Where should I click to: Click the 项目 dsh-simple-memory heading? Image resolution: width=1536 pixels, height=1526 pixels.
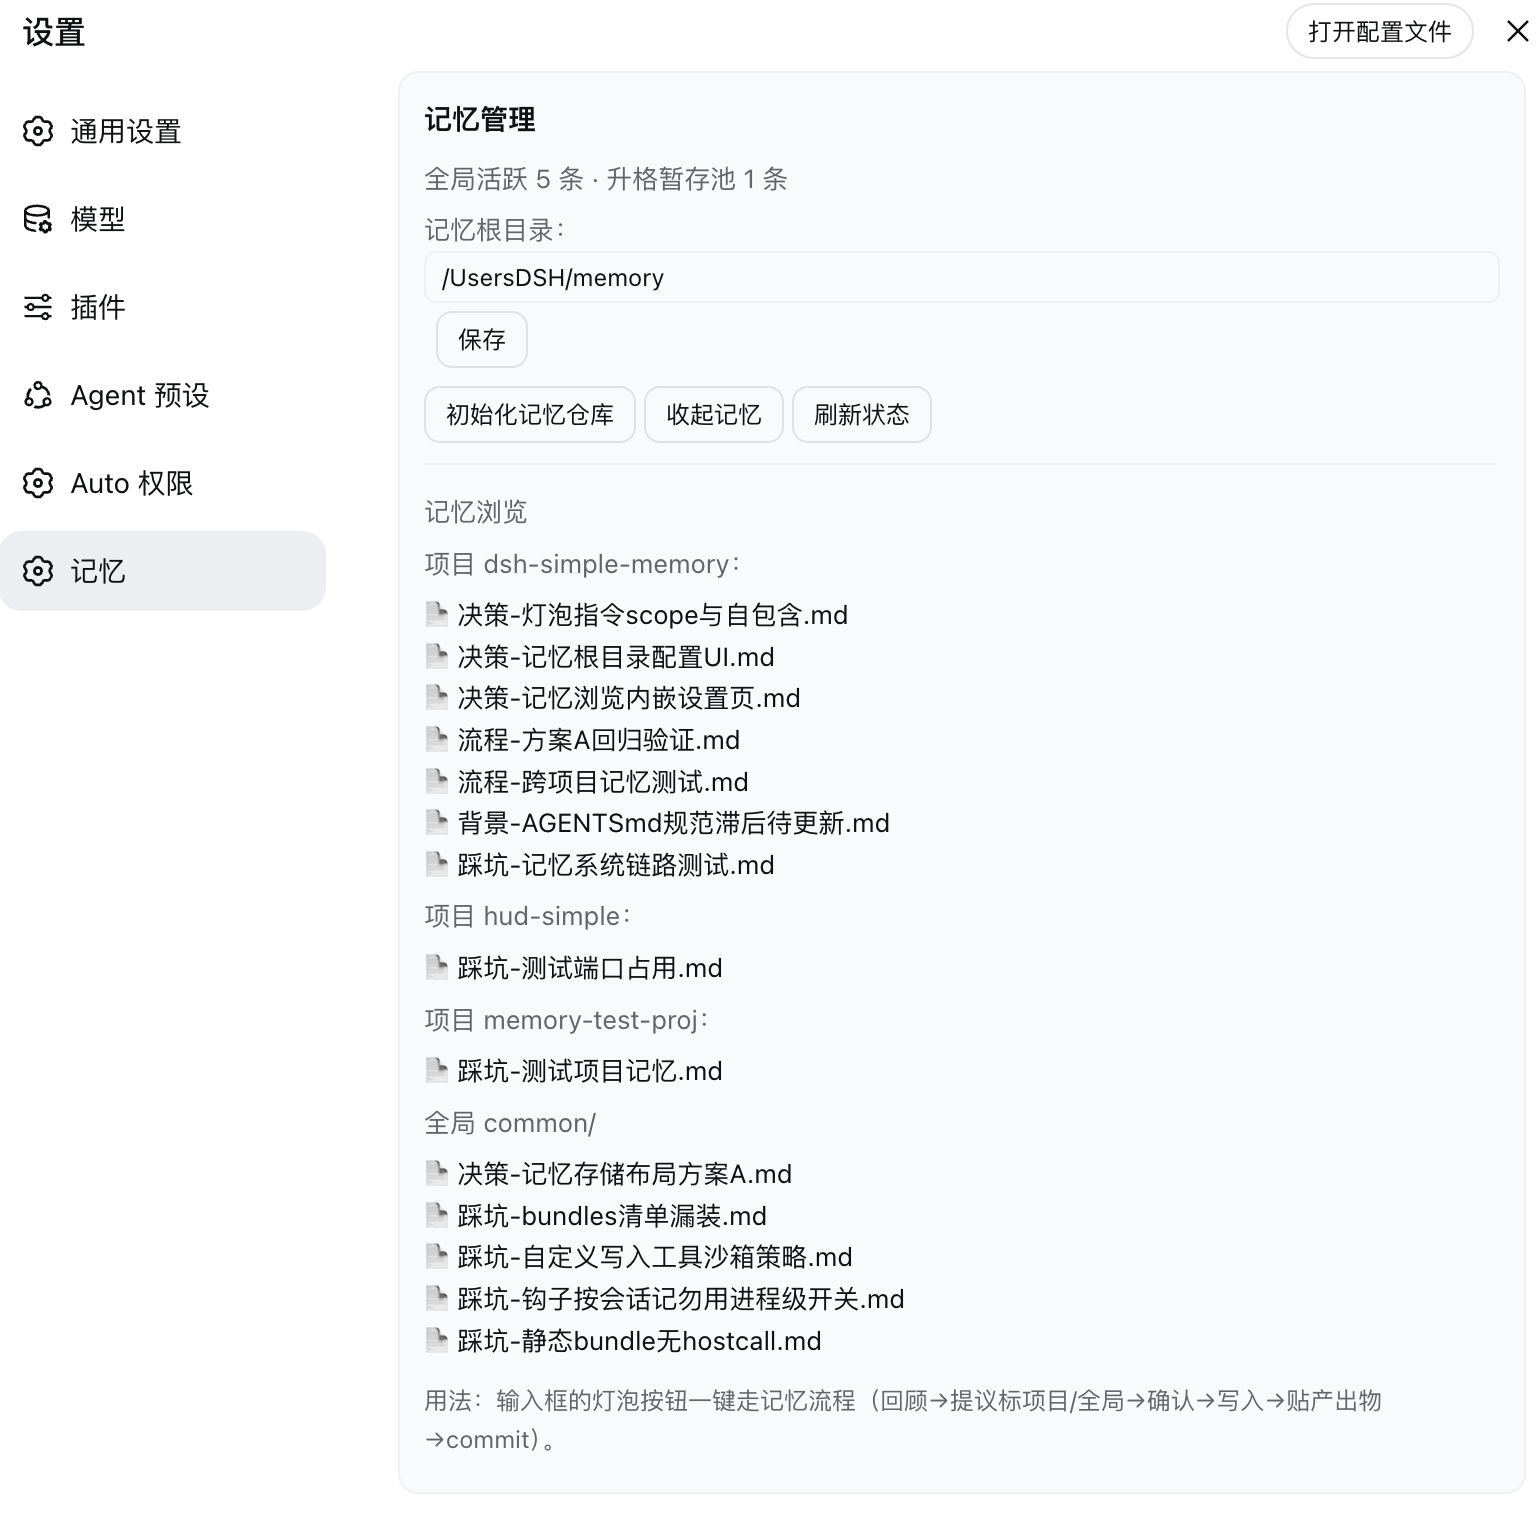point(583,563)
